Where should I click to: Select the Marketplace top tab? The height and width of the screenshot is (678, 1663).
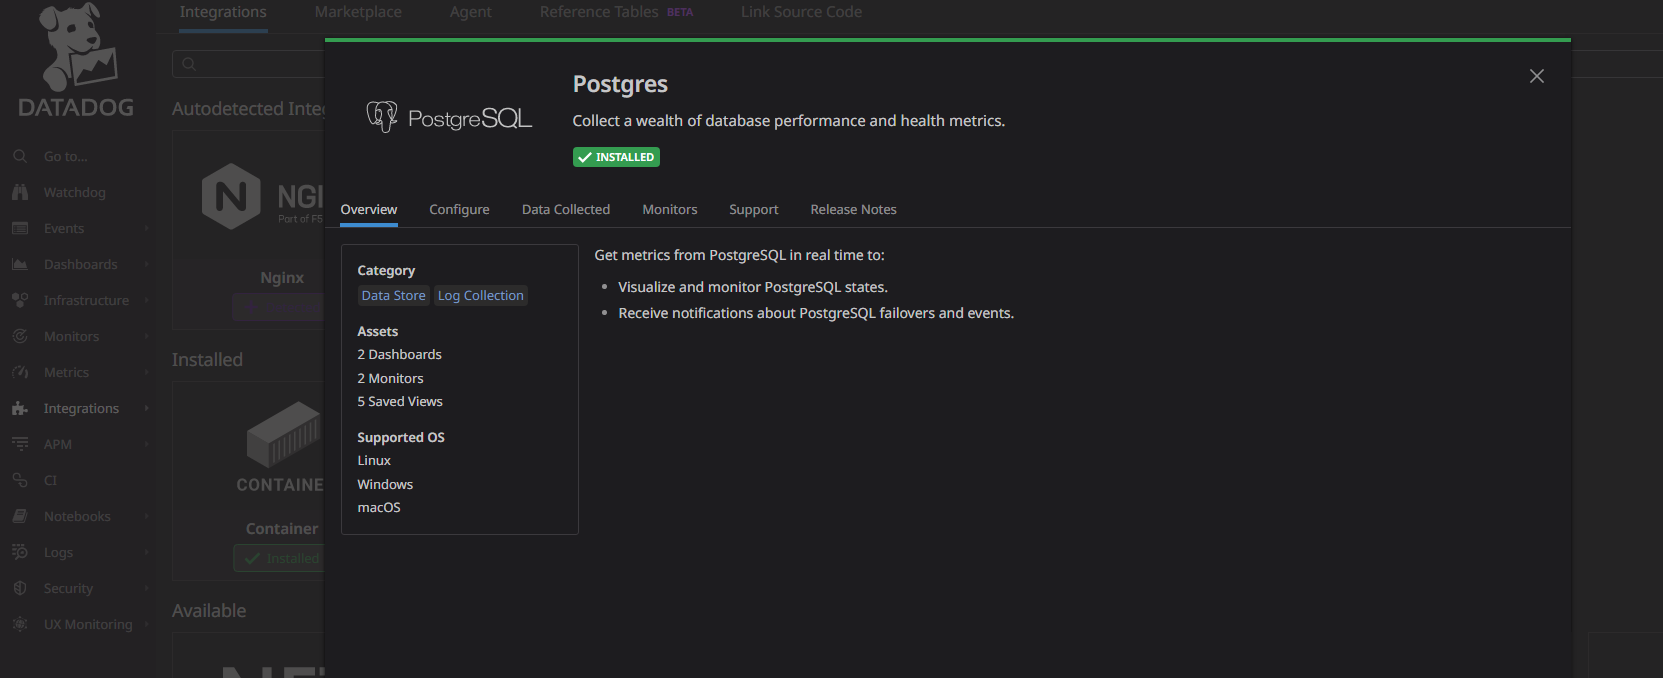pyautogui.click(x=358, y=12)
